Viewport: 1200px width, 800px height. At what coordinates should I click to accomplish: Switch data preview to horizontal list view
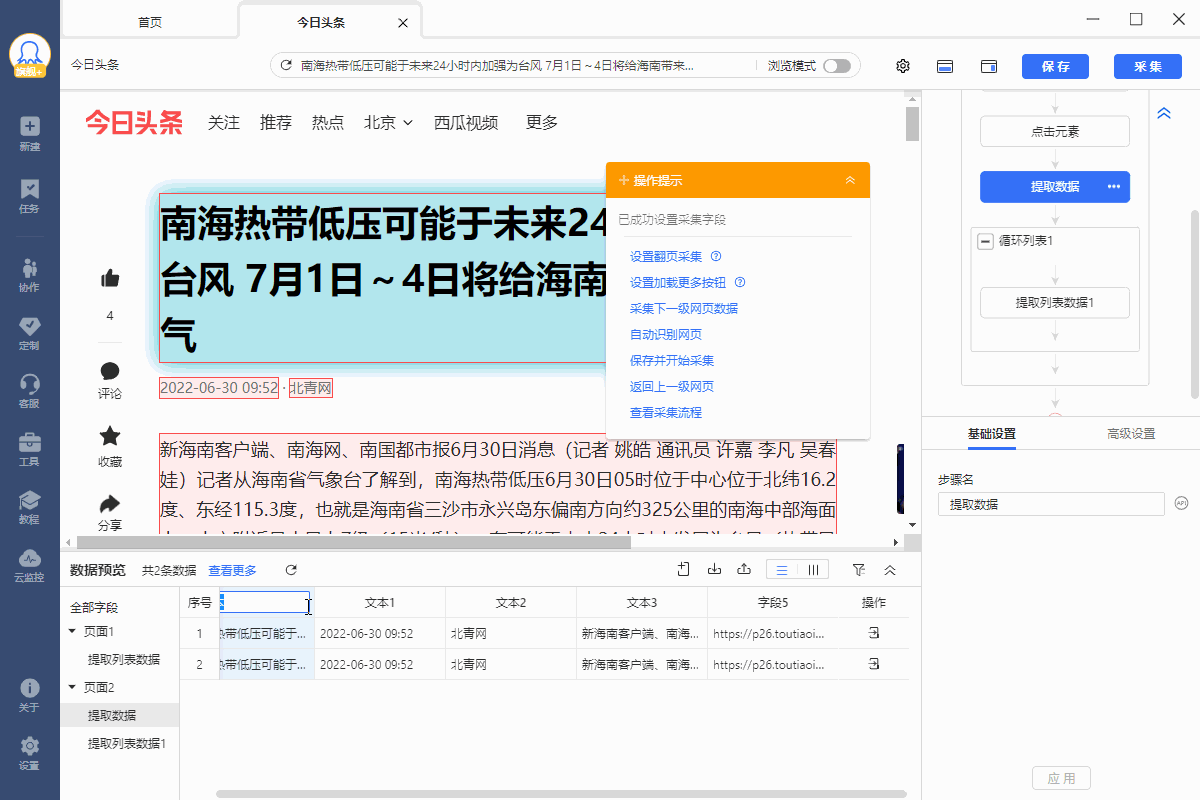tap(782, 570)
